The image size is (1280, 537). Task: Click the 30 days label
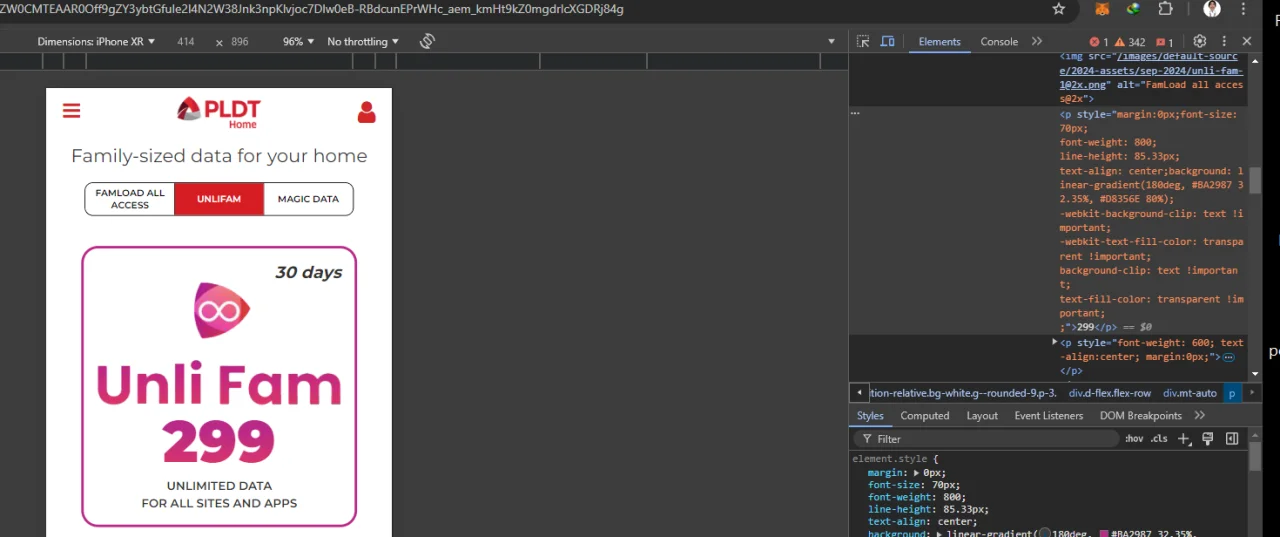point(308,272)
